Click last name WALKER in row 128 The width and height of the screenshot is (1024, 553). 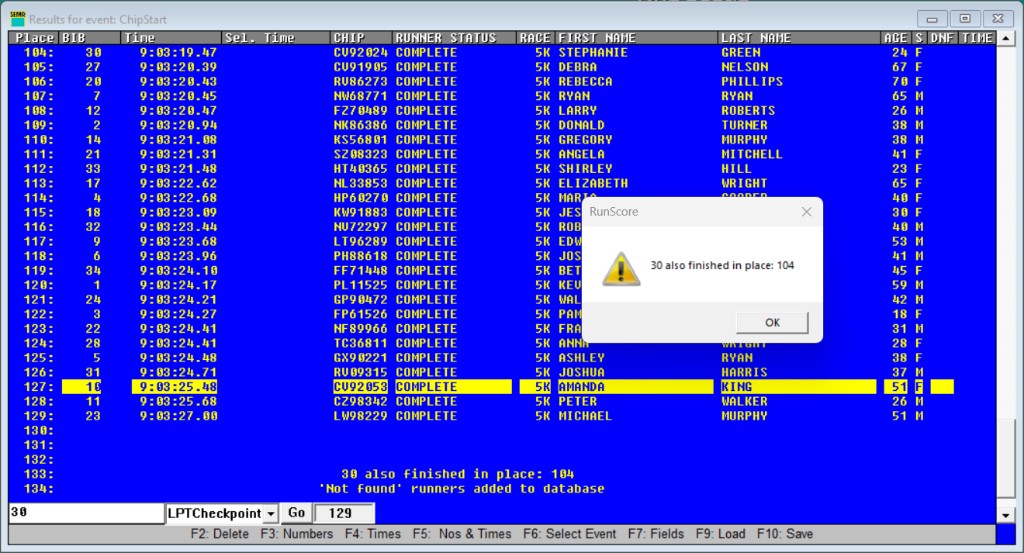click(744, 401)
